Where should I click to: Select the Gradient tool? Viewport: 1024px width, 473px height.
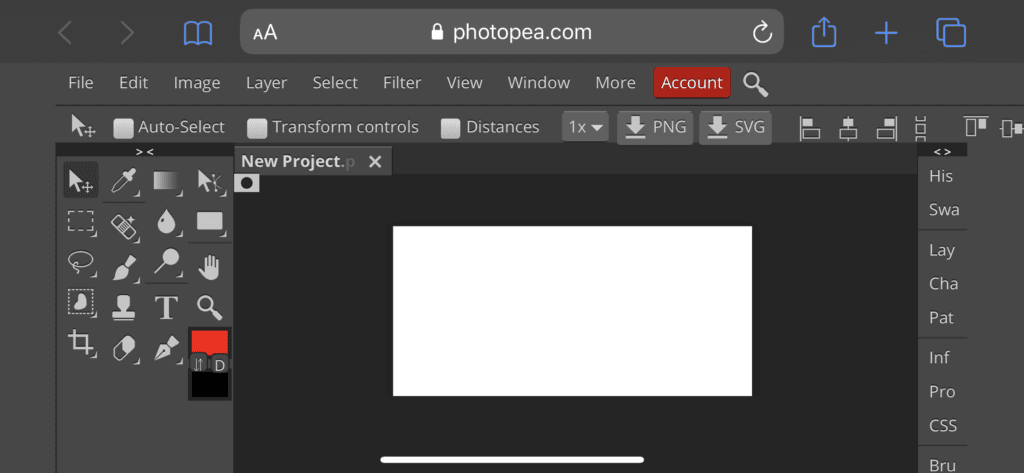pos(167,181)
